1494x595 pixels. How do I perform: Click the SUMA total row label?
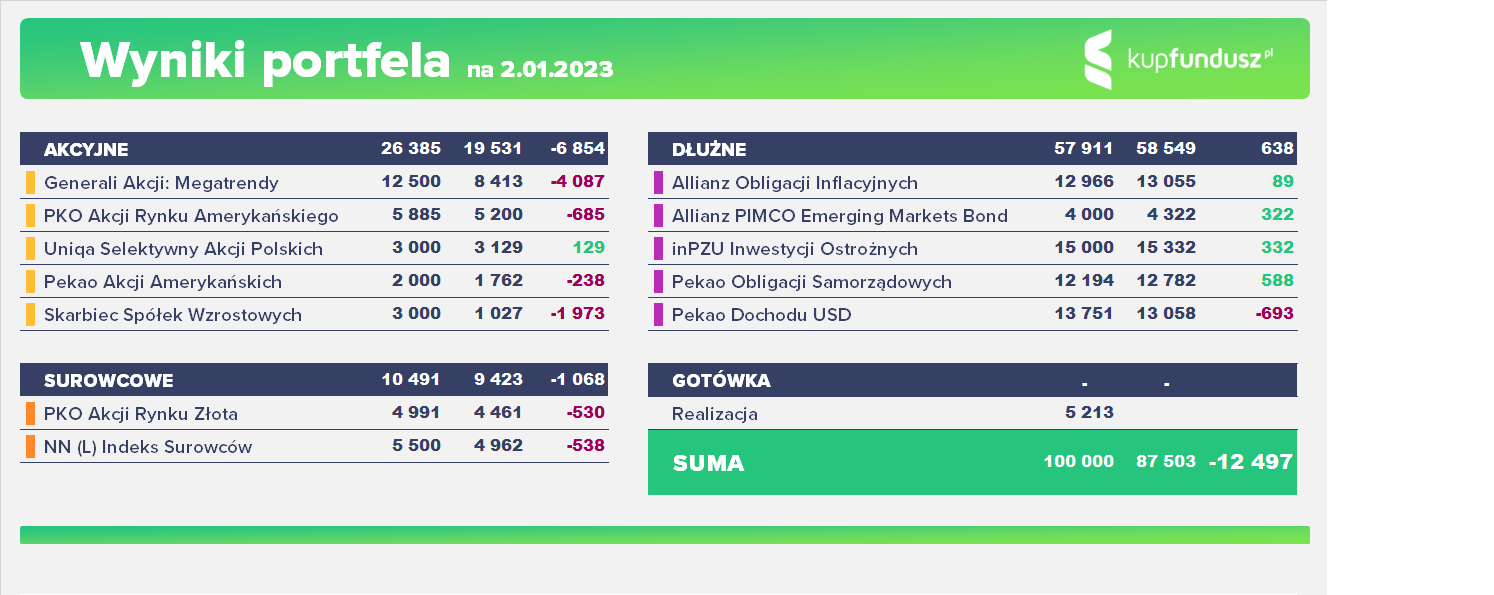[x=709, y=464]
